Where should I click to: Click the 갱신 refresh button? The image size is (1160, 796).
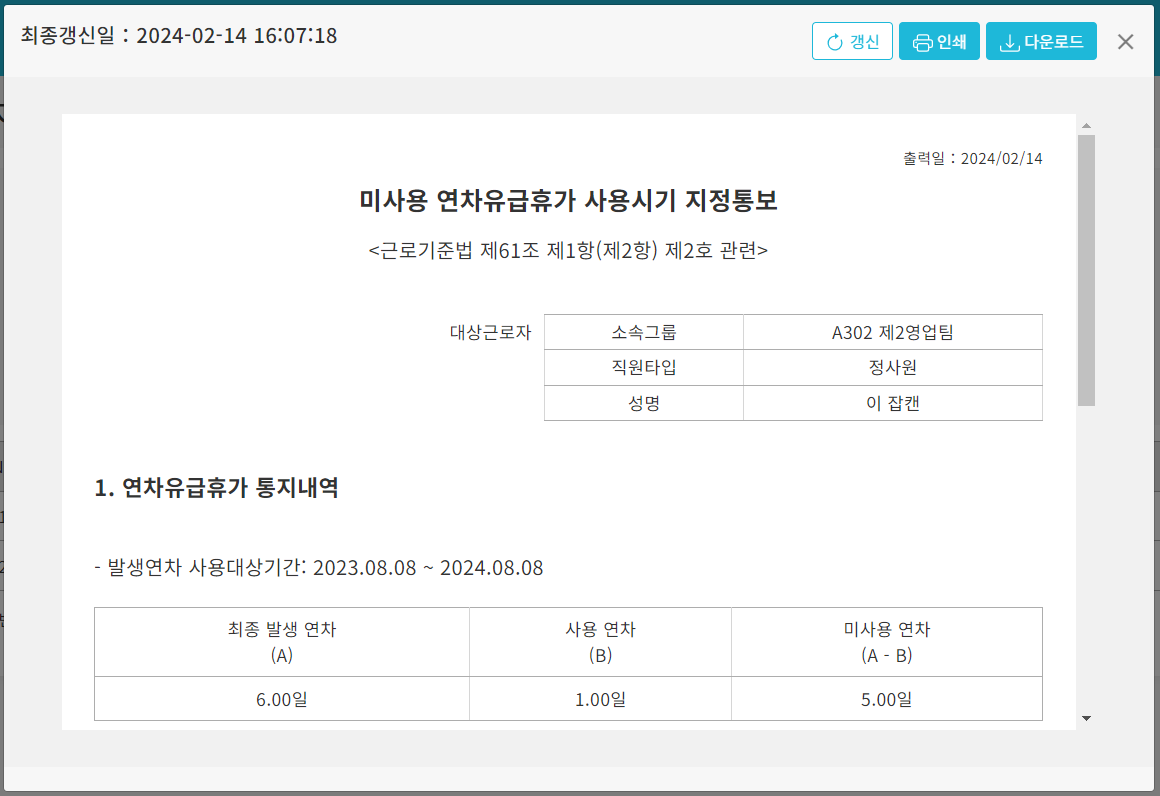(852, 41)
